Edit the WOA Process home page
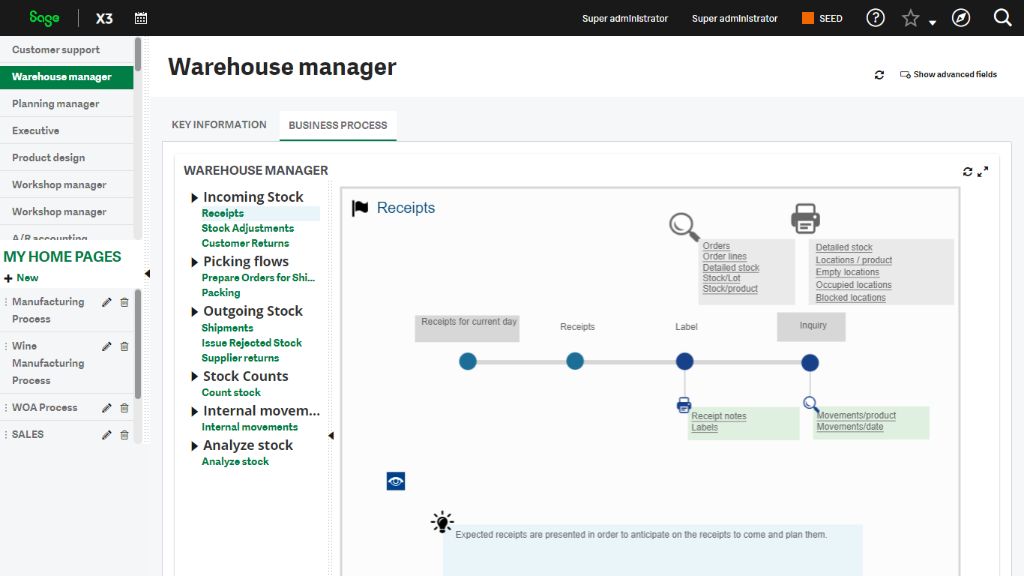This screenshot has height=576, width=1024. click(106, 408)
